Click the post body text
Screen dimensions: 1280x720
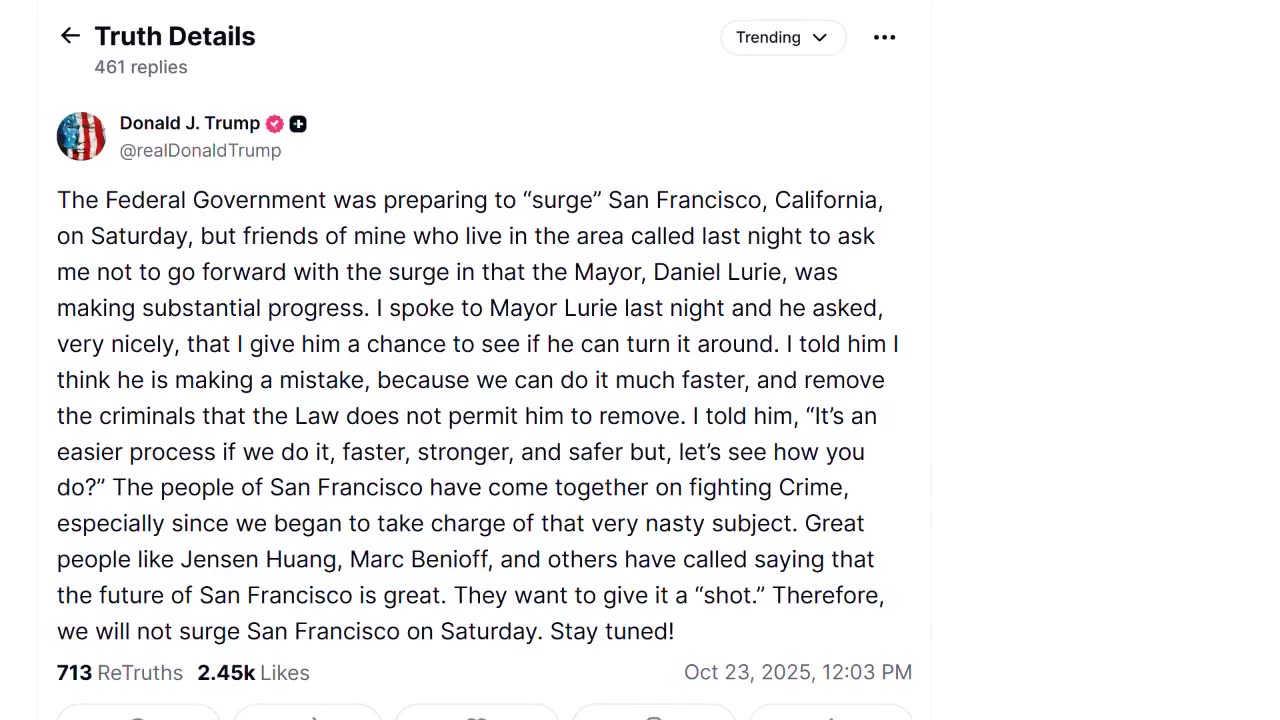pyautogui.click(x=470, y=415)
